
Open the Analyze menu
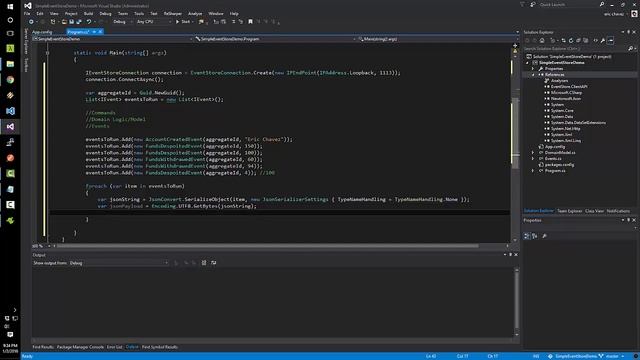point(195,13)
